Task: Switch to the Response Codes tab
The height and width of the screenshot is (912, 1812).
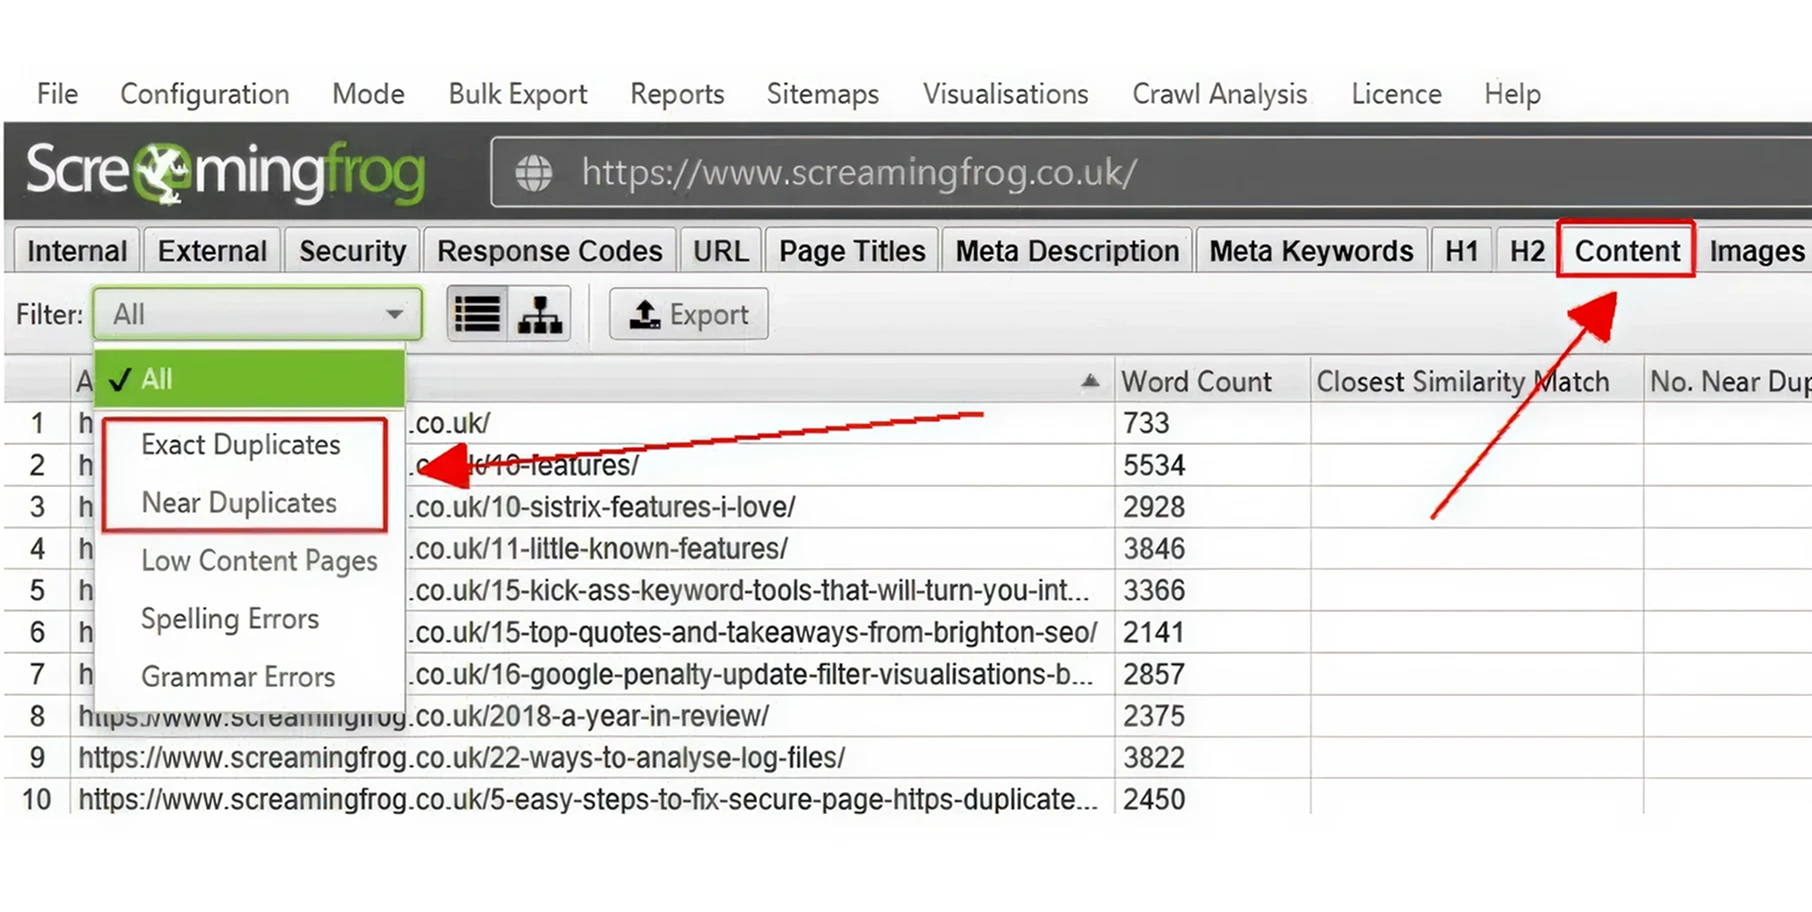Action: (x=549, y=251)
